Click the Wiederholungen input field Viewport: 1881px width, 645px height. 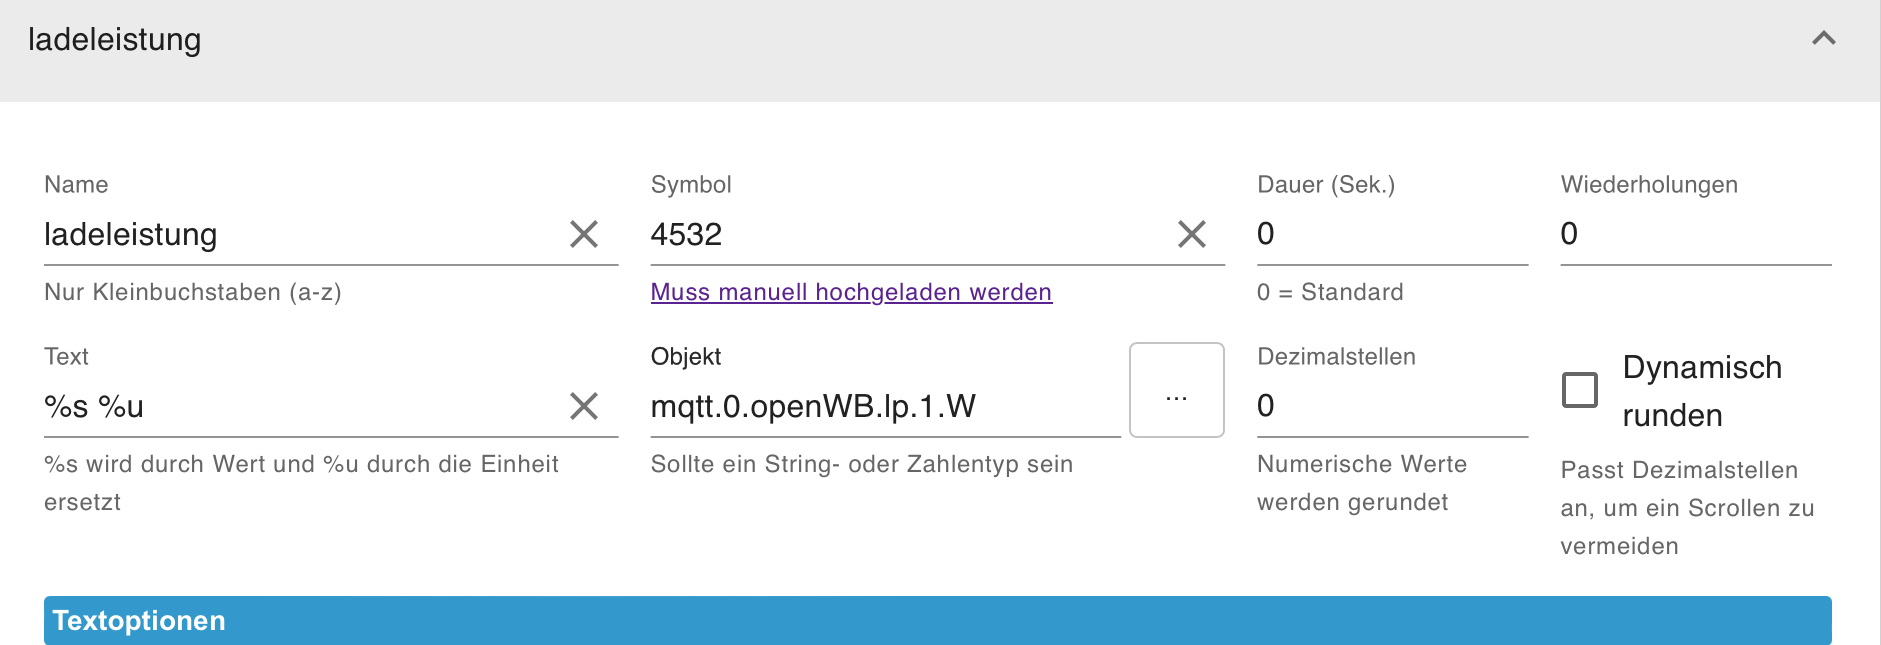(x=1695, y=234)
